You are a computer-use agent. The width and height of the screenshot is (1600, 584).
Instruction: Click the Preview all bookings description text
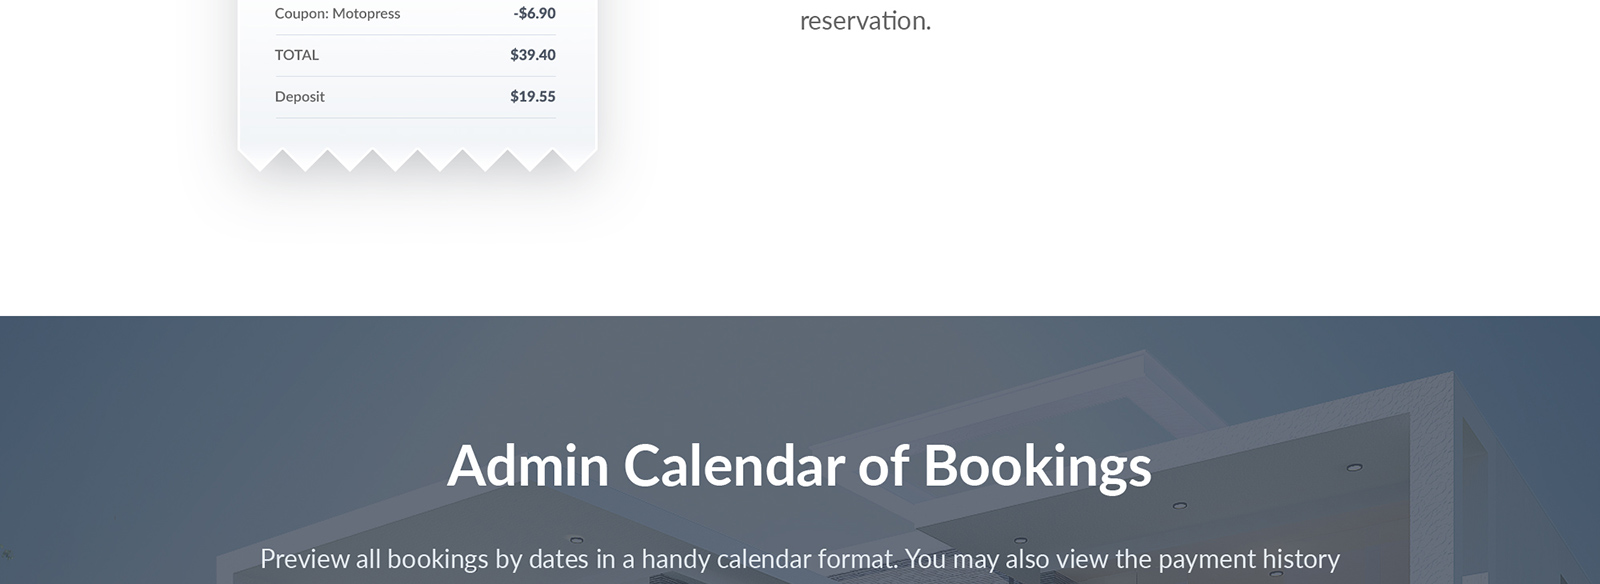(799, 558)
